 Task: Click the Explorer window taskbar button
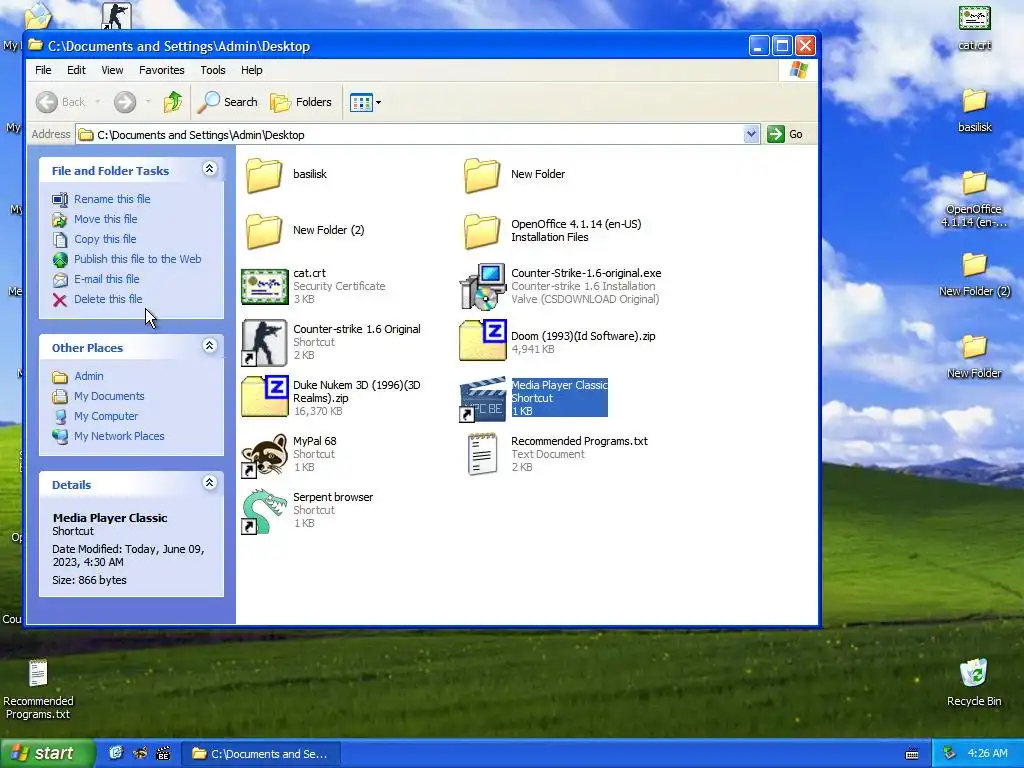tap(261, 754)
